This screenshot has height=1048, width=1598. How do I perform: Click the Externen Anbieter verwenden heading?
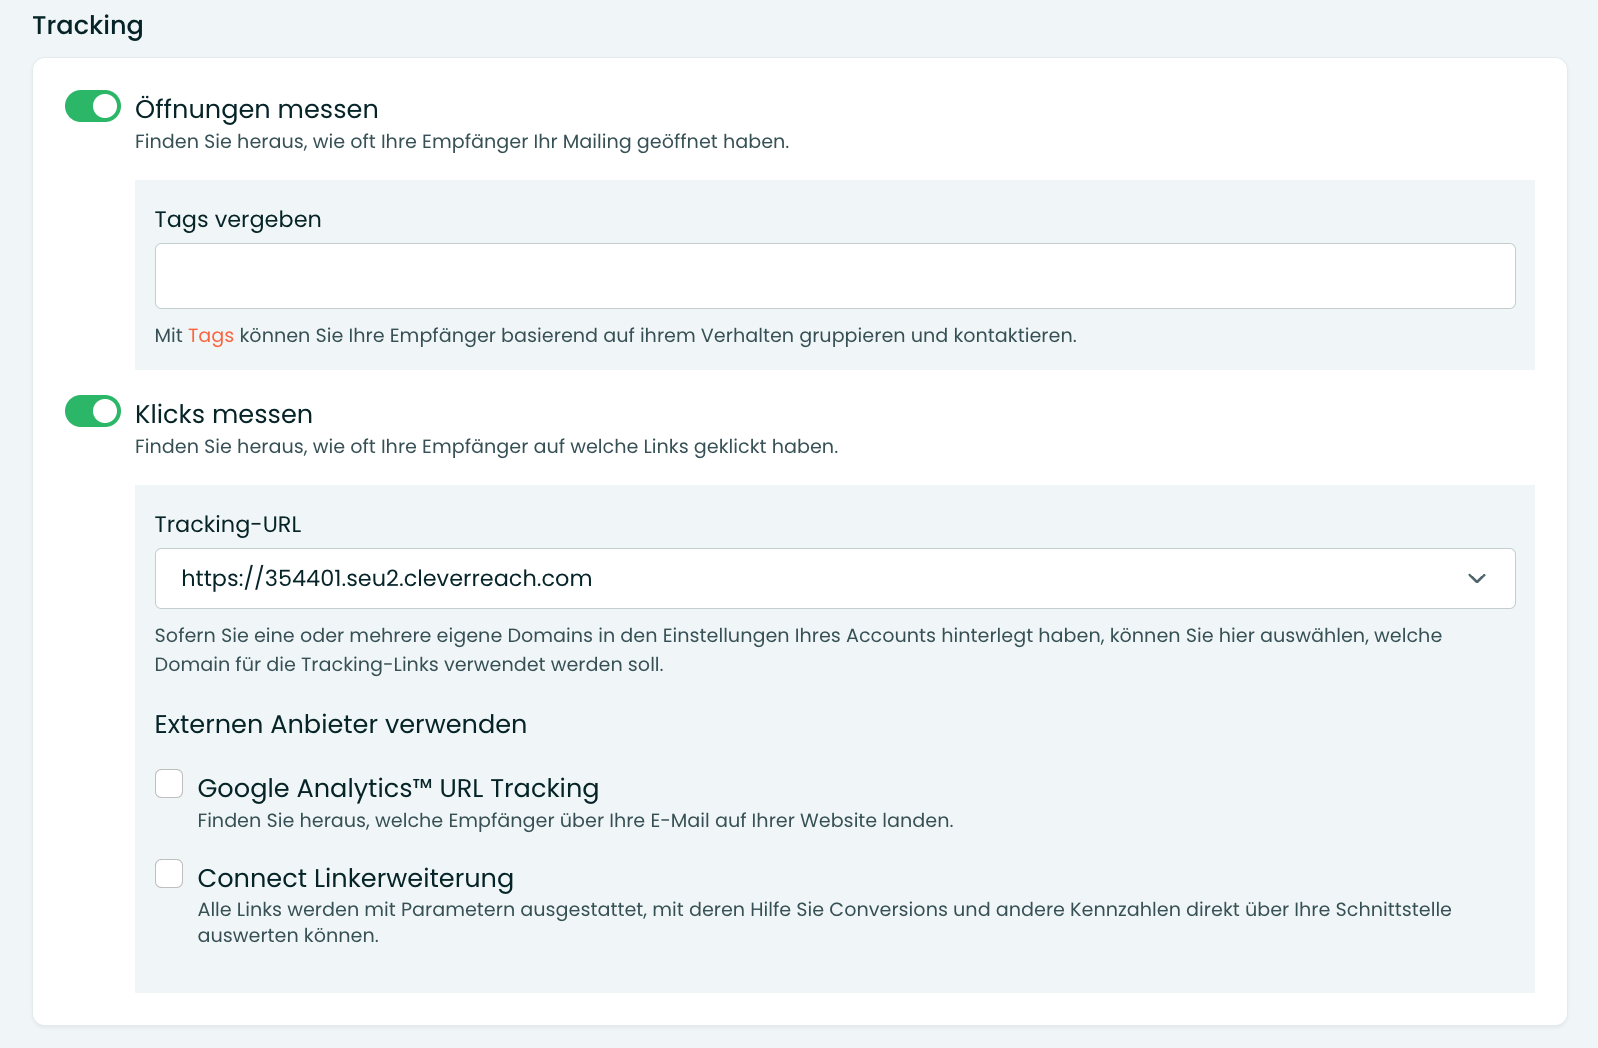click(x=340, y=724)
